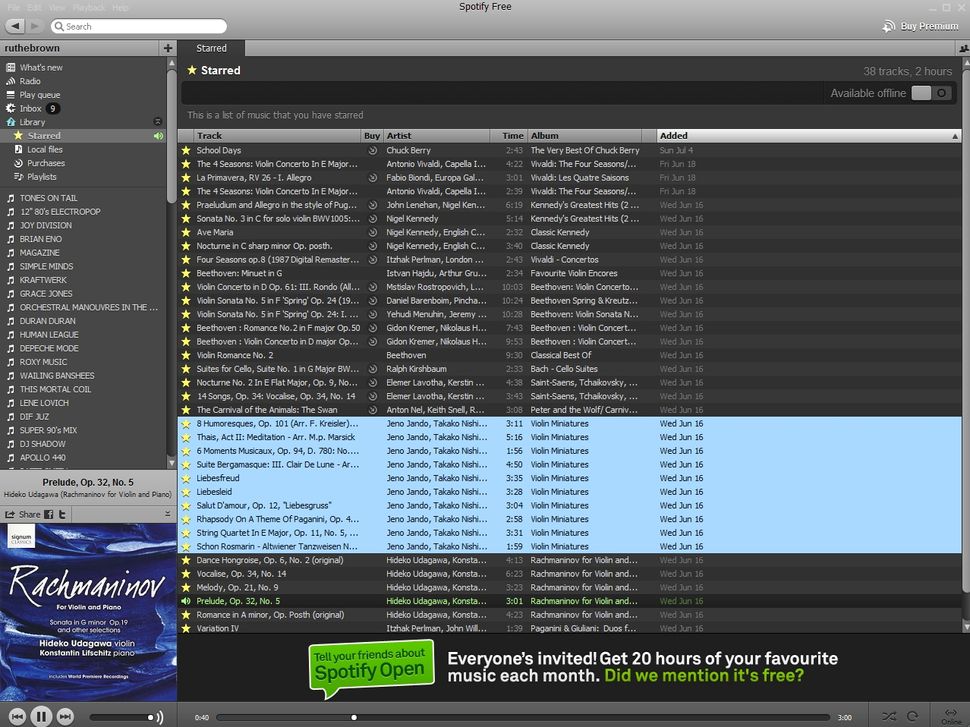The width and height of the screenshot is (970, 727).
Task: Open the Spotify Open promotion banner
Action: click(x=370, y=667)
